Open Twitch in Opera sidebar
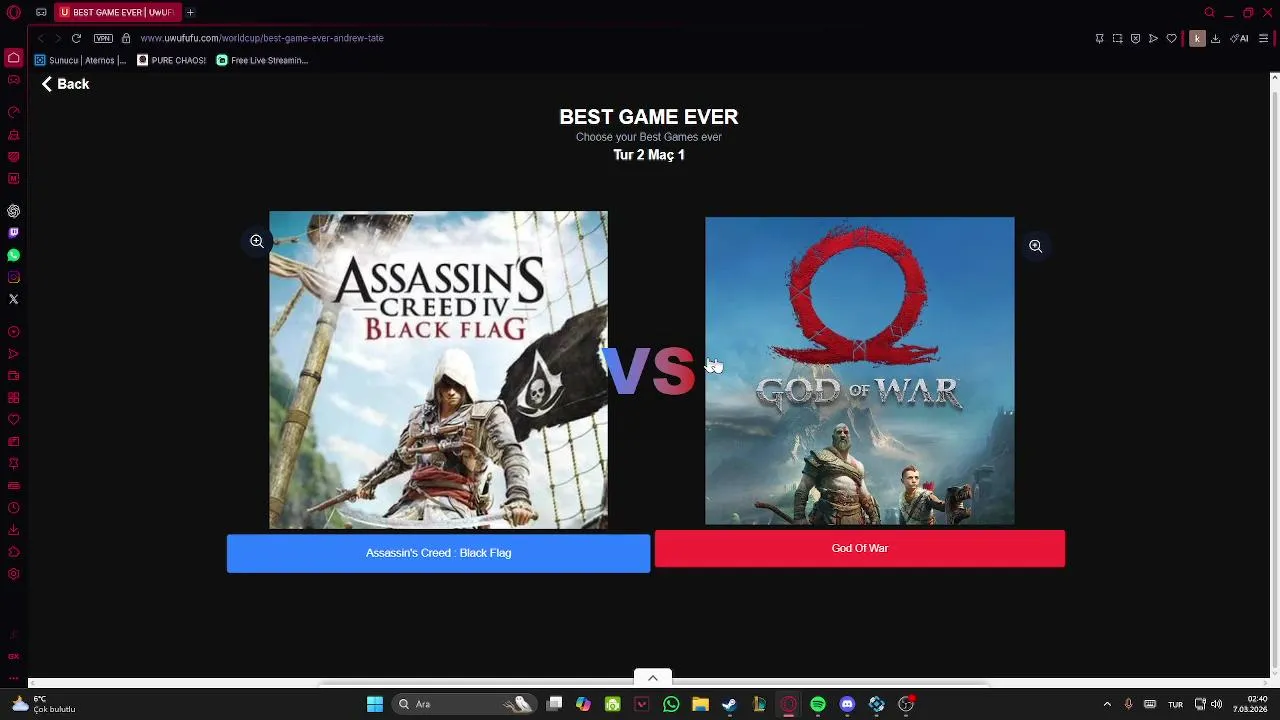Viewport: 1280px width, 720px height. [13, 233]
